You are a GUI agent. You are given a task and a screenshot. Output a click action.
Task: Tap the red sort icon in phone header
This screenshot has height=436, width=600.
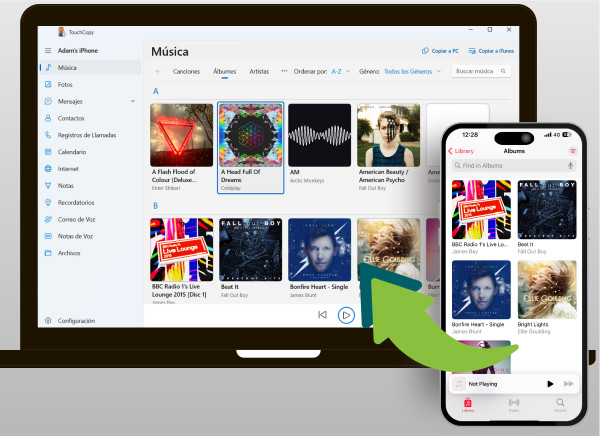pyautogui.click(x=573, y=151)
